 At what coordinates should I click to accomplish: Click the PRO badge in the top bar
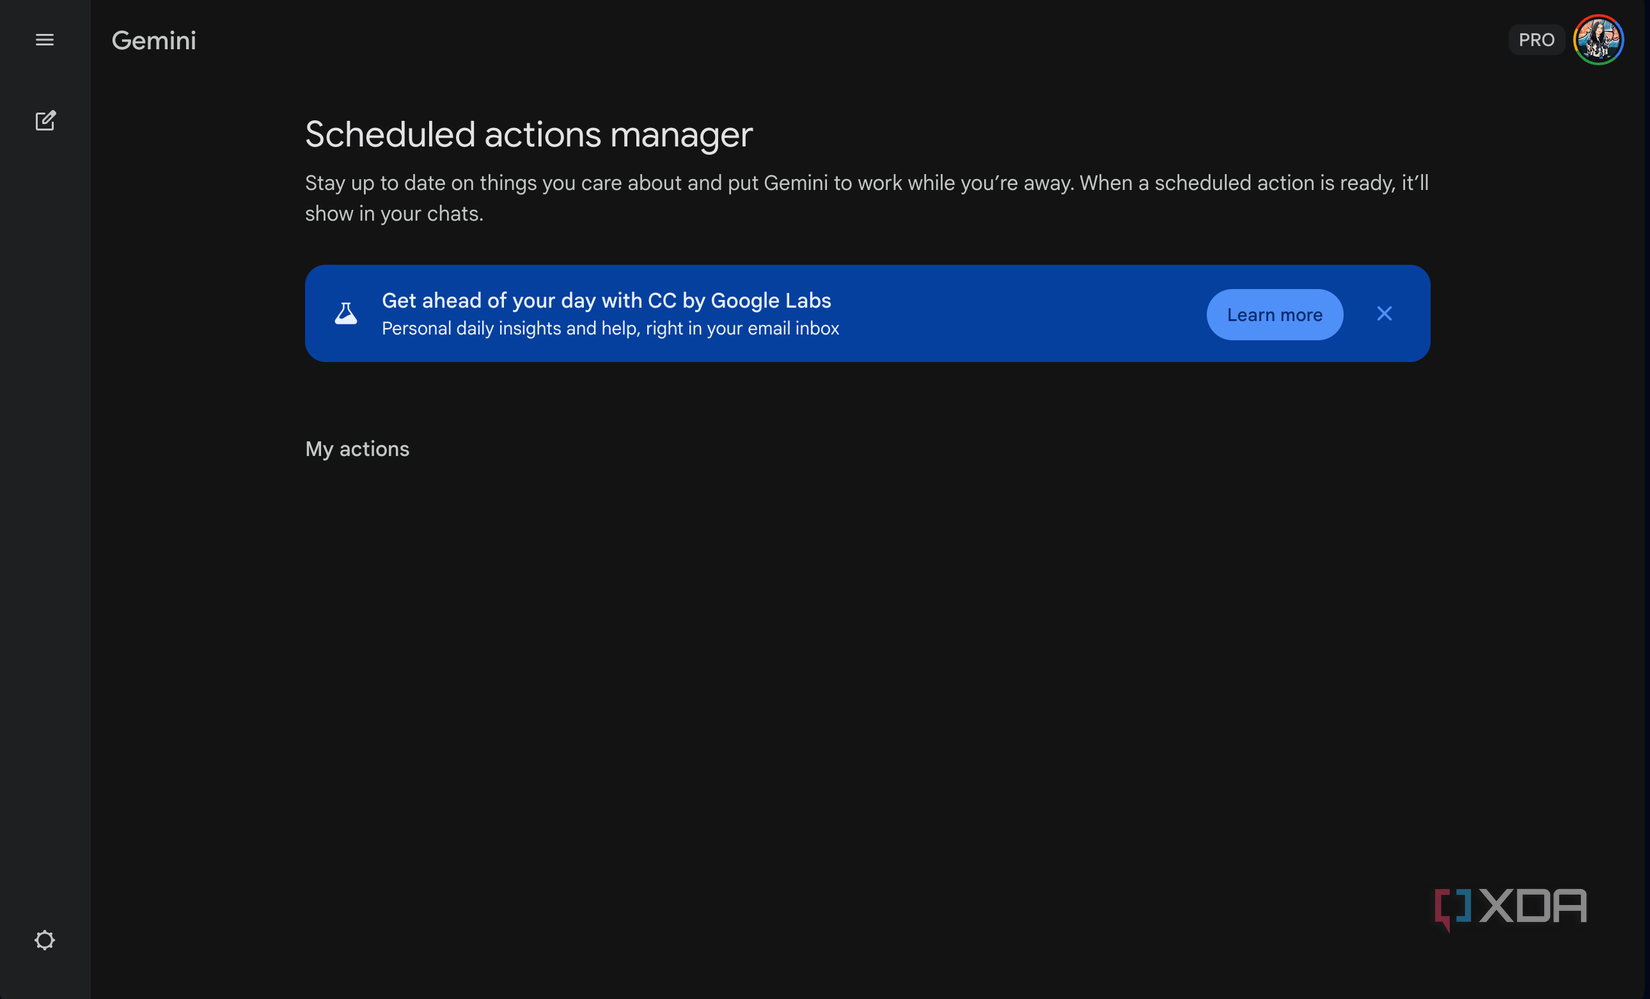[x=1535, y=39]
